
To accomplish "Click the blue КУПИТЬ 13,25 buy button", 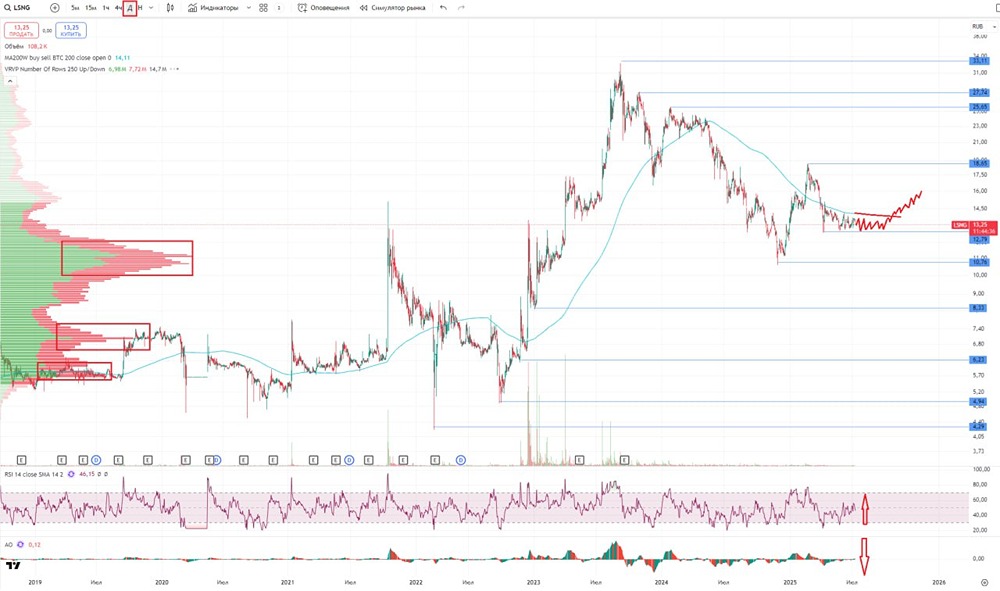I will (71, 31).
